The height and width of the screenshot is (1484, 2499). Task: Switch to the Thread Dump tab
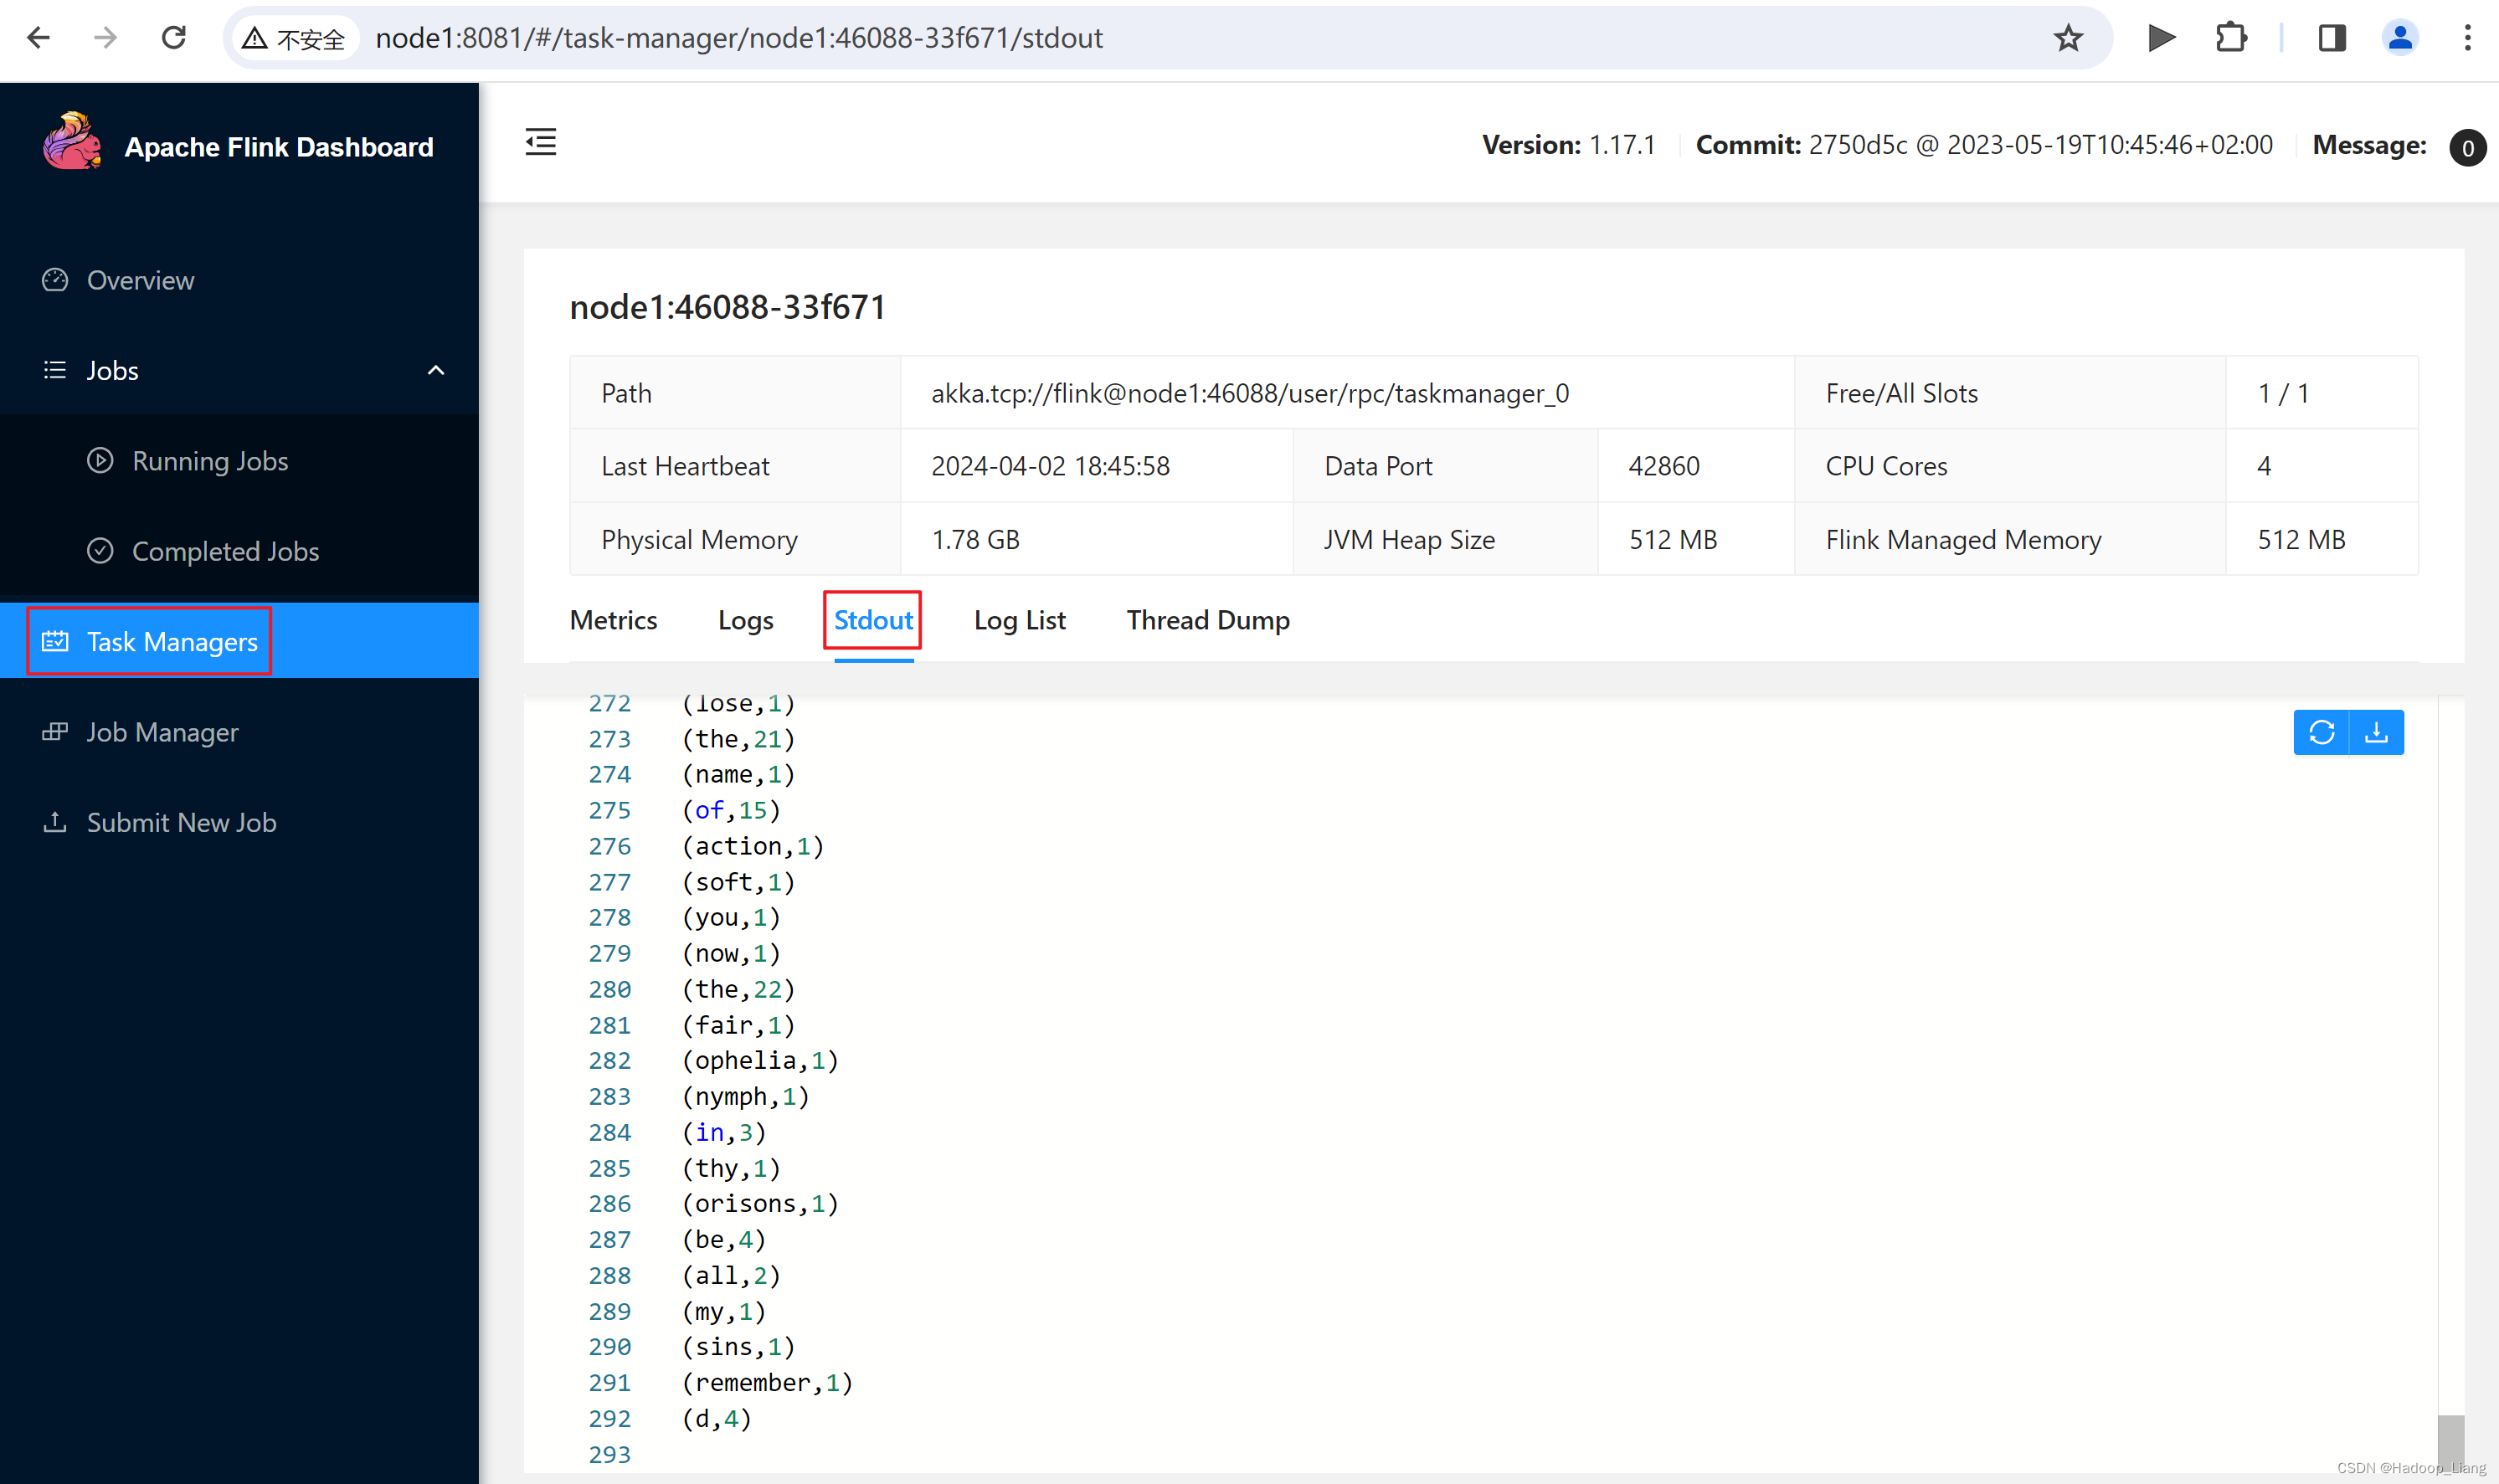point(1208,620)
